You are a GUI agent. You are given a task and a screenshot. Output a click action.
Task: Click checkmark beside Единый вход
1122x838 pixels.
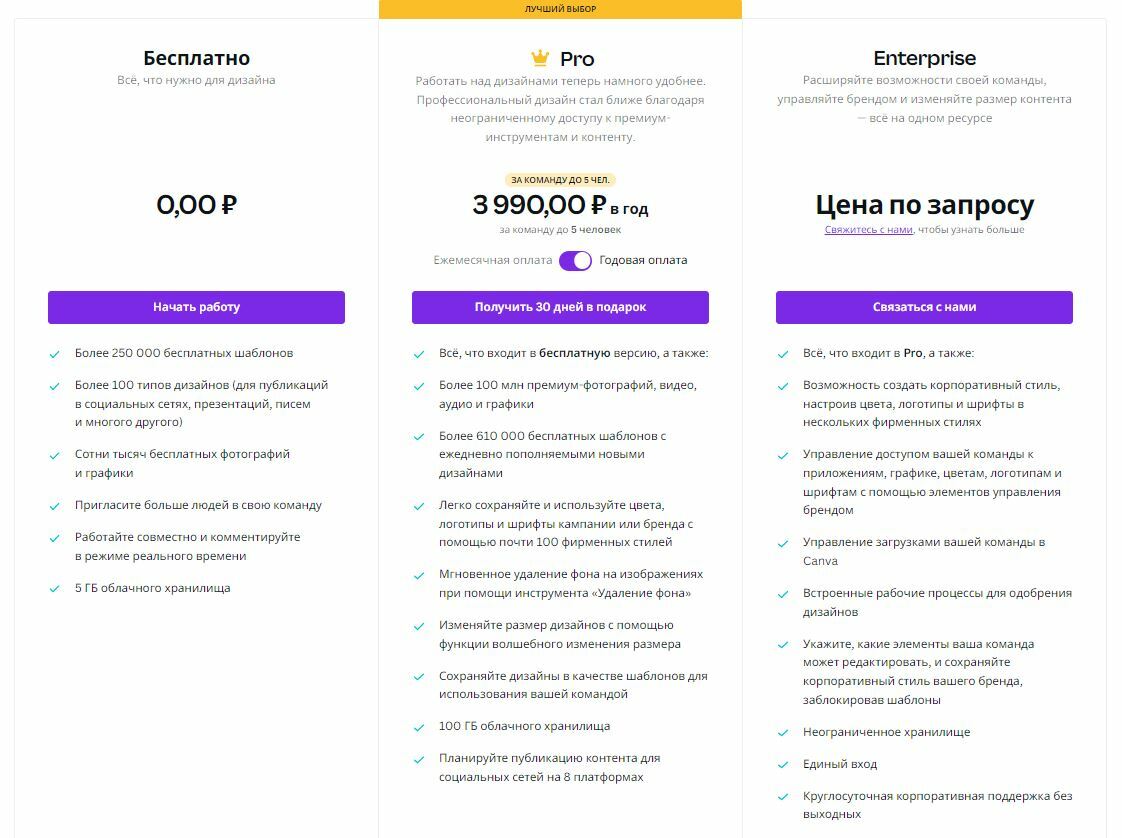783,765
